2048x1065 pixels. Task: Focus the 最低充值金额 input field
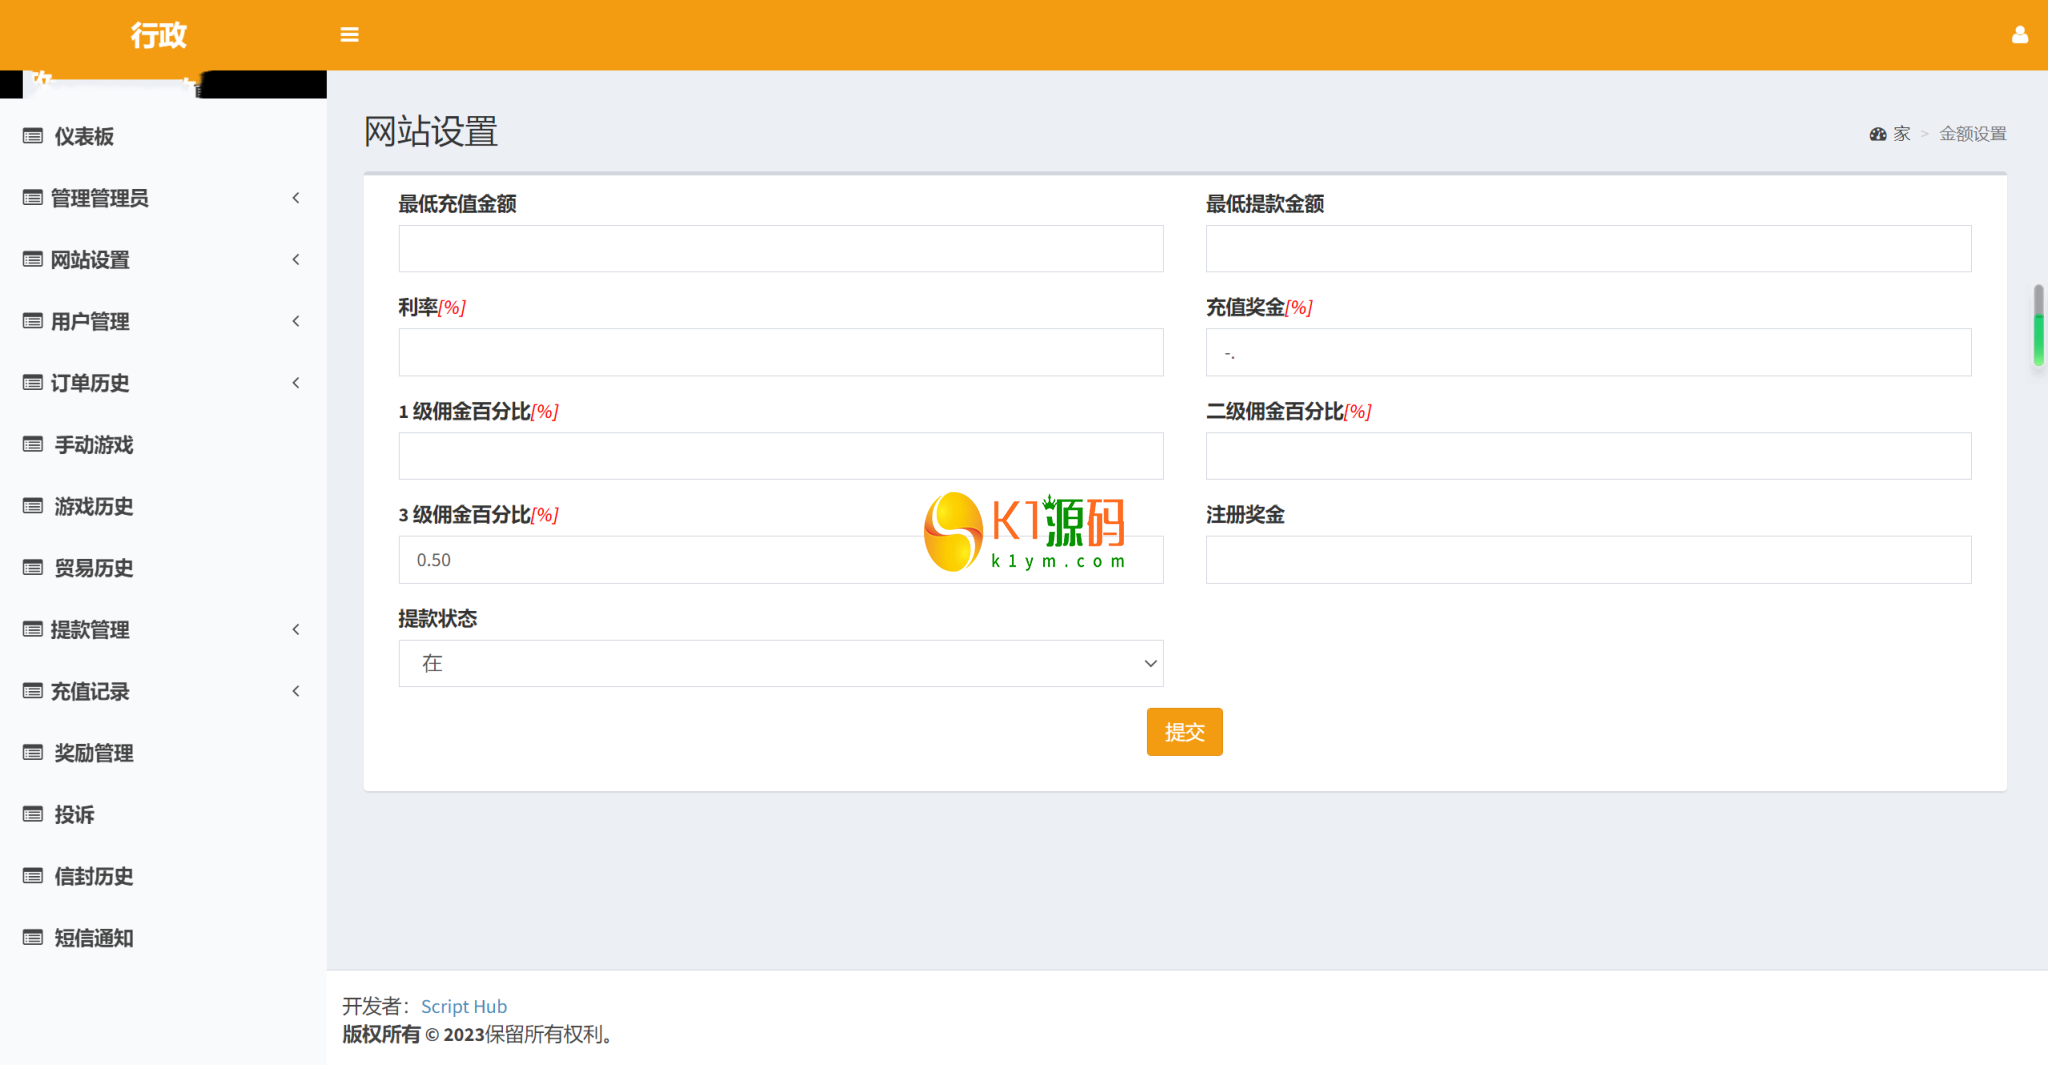click(781, 248)
